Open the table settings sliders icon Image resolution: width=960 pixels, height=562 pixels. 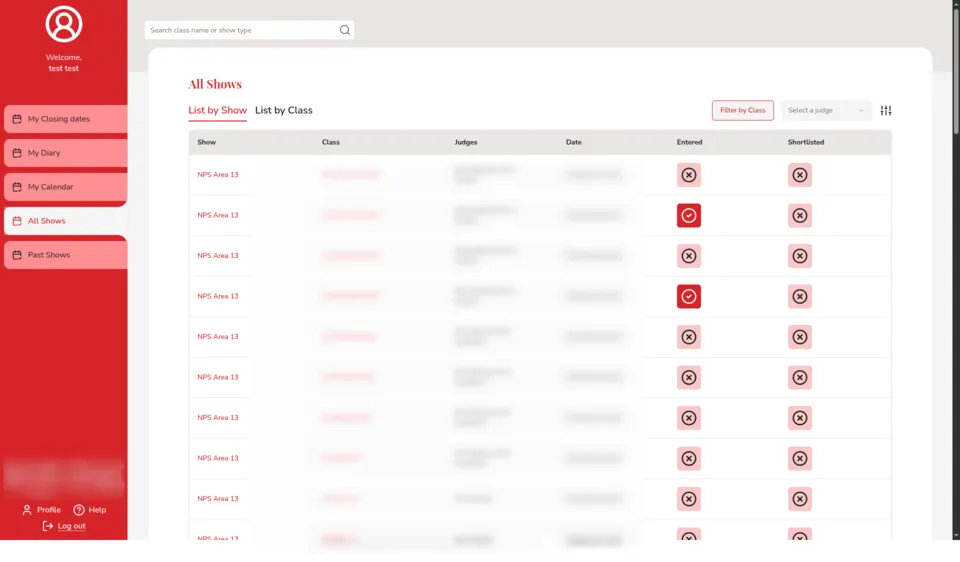(x=886, y=110)
